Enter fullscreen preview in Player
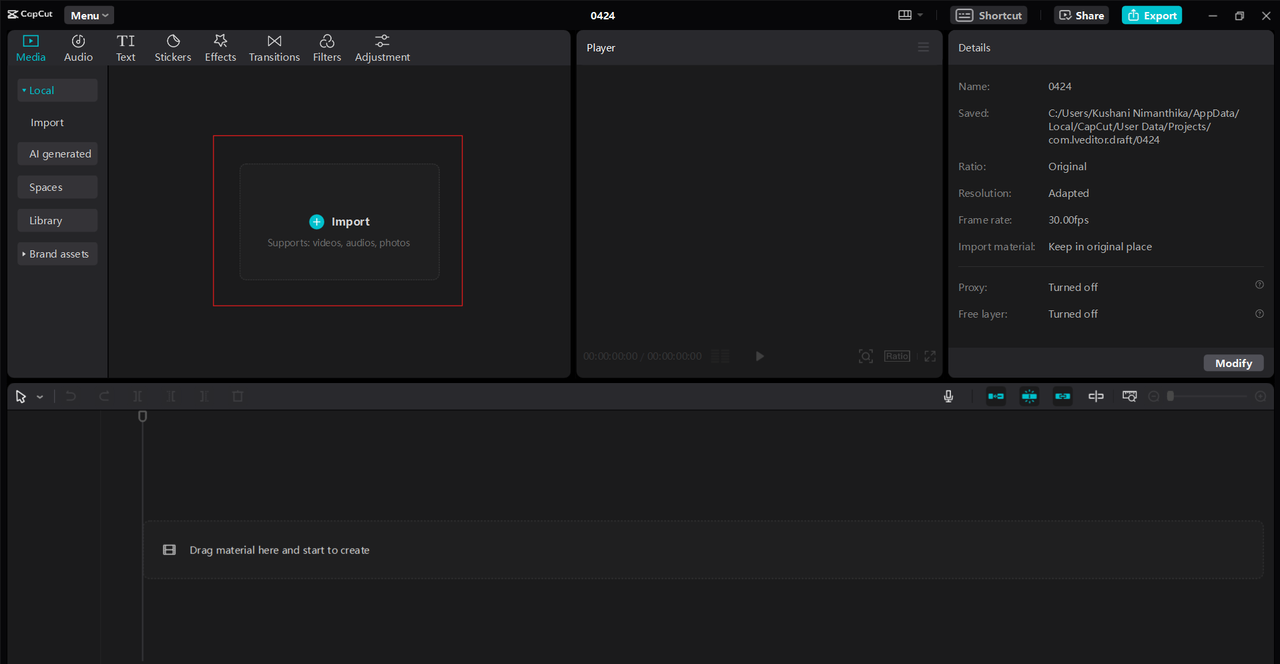The height and width of the screenshot is (664, 1280). 930,356
